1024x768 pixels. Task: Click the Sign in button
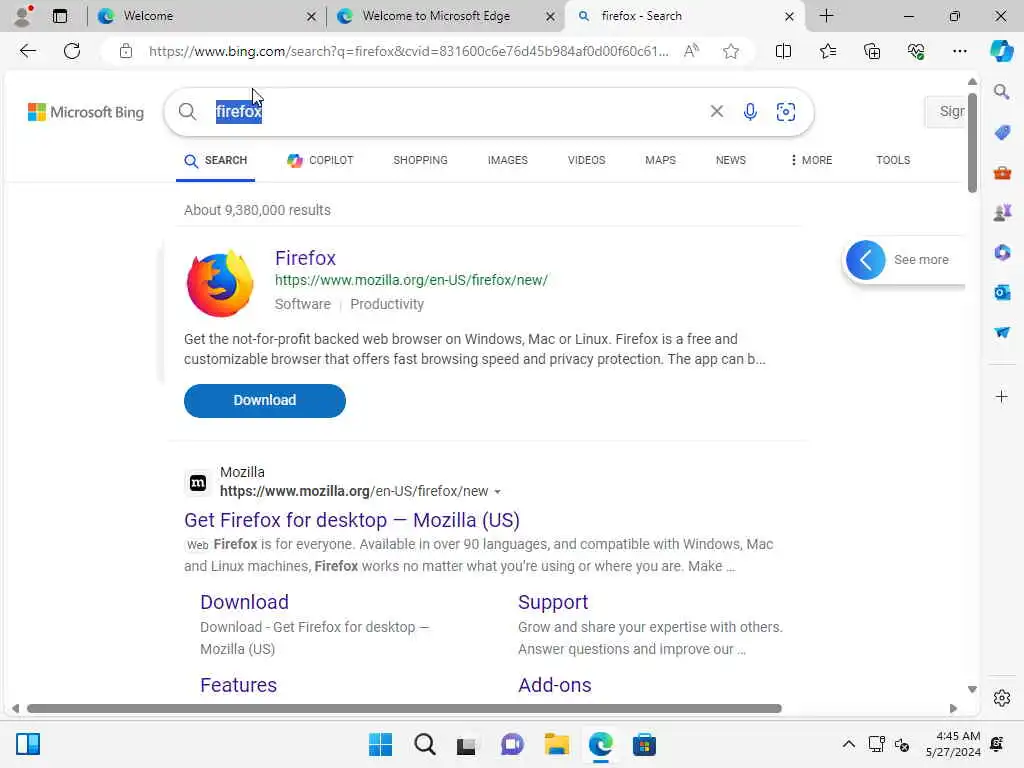(945, 112)
